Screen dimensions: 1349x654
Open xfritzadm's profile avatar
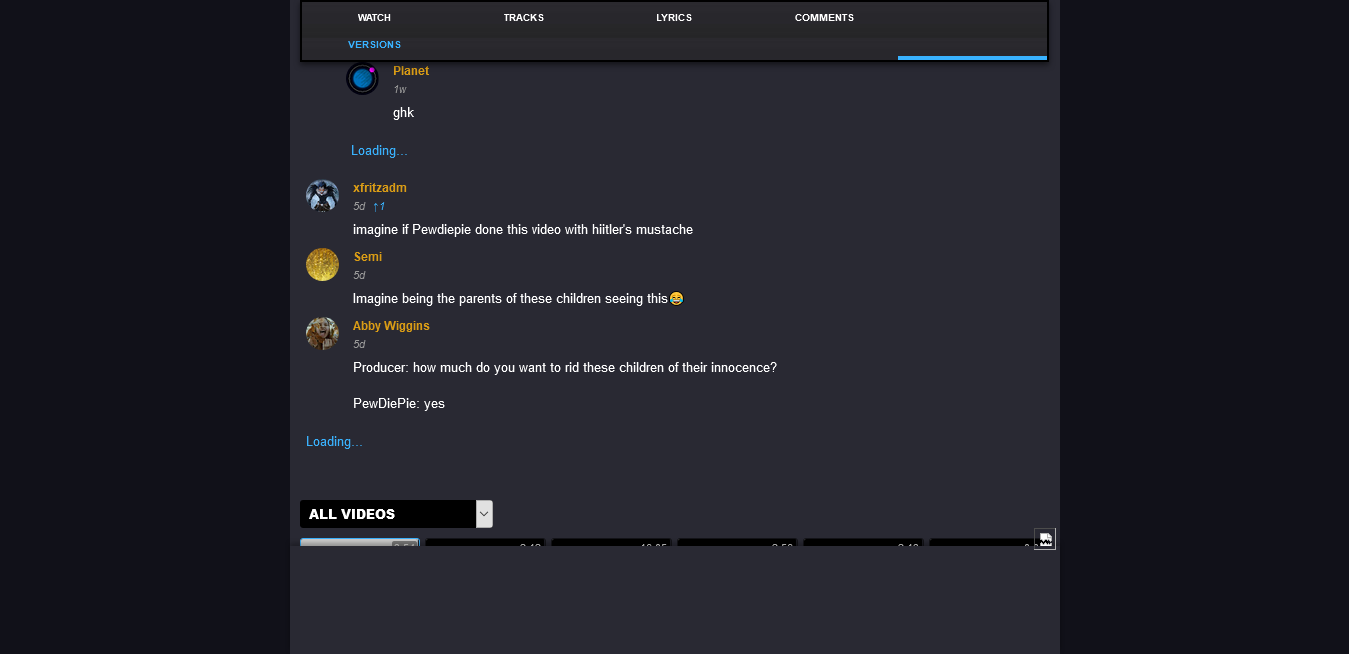click(322, 196)
